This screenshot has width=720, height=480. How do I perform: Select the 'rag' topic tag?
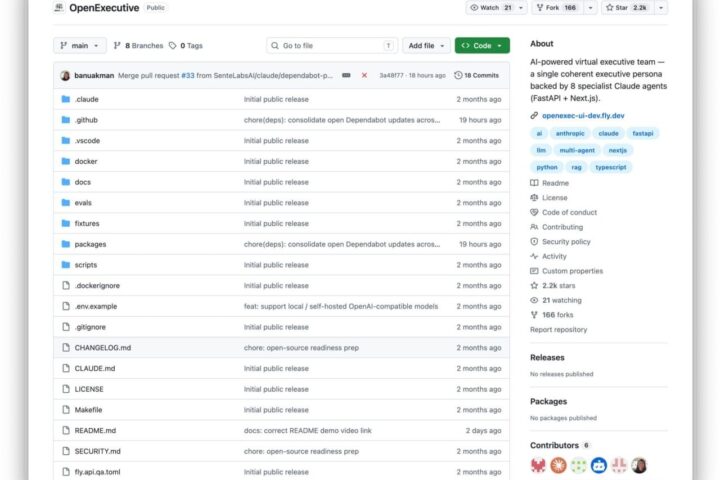click(x=576, y=167)
